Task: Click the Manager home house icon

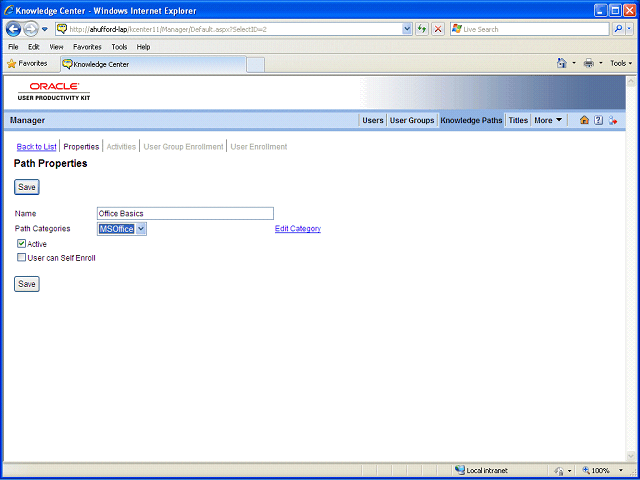Action: pos(584,120)
